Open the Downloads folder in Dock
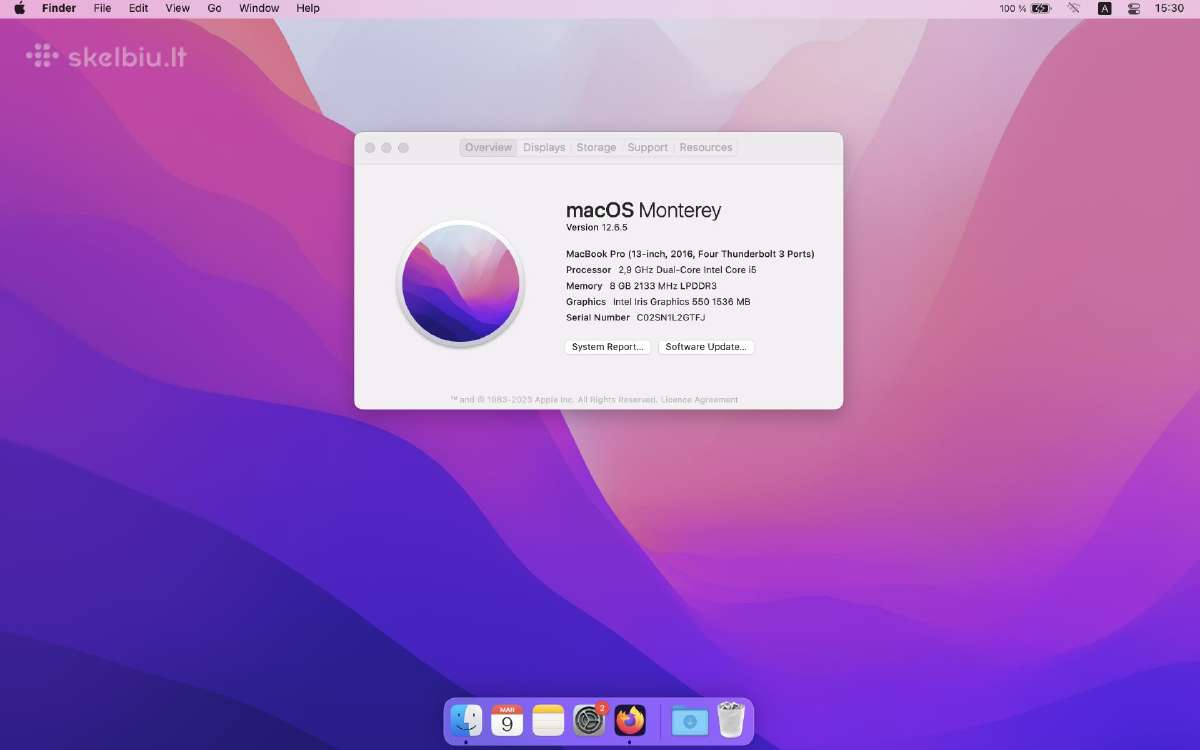Viewport: 1200px width, 750px height. (x=690, y=720)
